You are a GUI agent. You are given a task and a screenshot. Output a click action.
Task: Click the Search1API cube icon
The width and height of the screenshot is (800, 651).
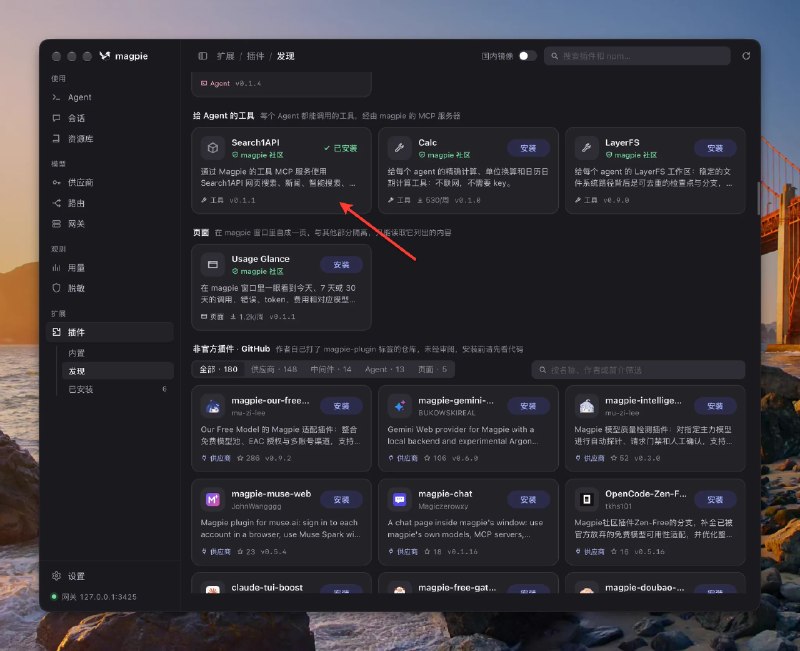[213, 148]
